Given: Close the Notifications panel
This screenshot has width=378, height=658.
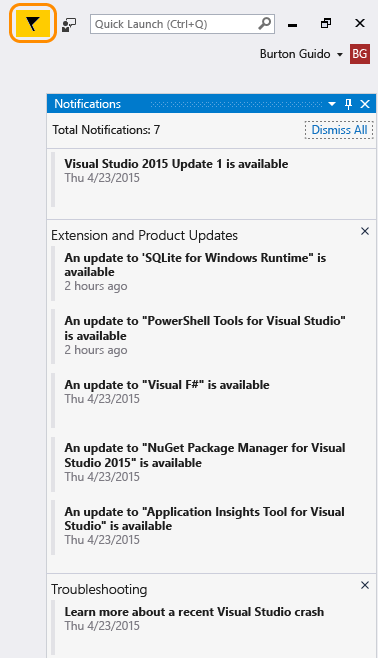Looking at the screenshot, I should pos(365,104).
